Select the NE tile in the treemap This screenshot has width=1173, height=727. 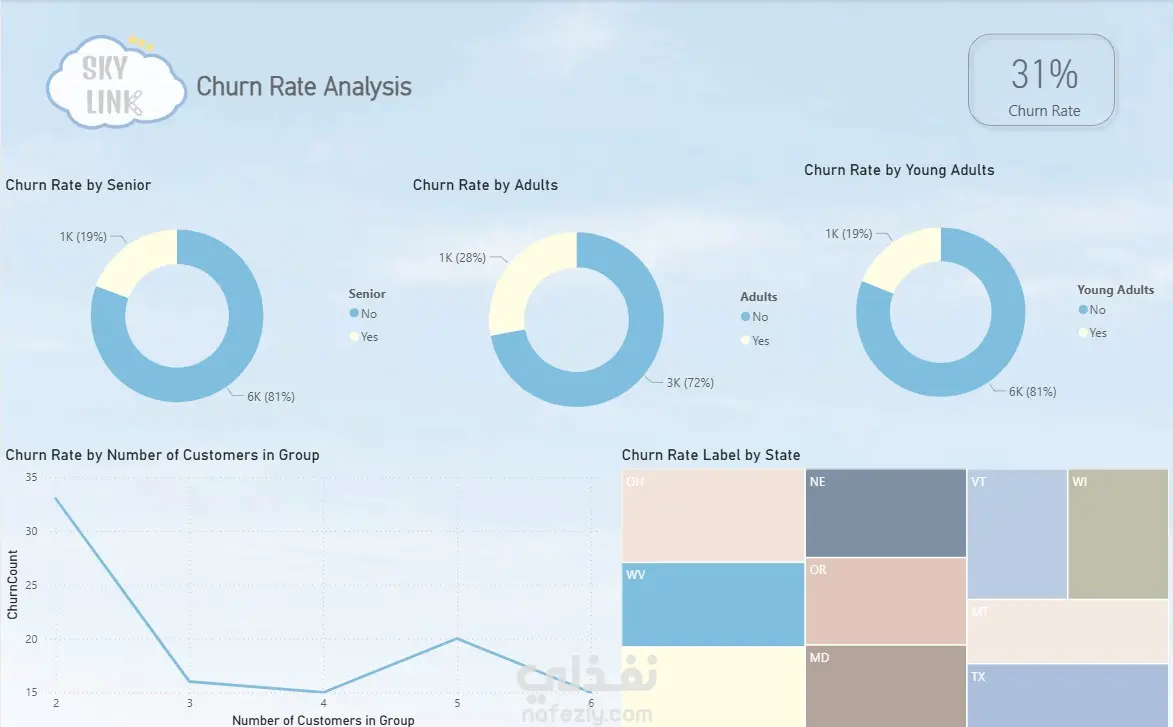point(886,513)
